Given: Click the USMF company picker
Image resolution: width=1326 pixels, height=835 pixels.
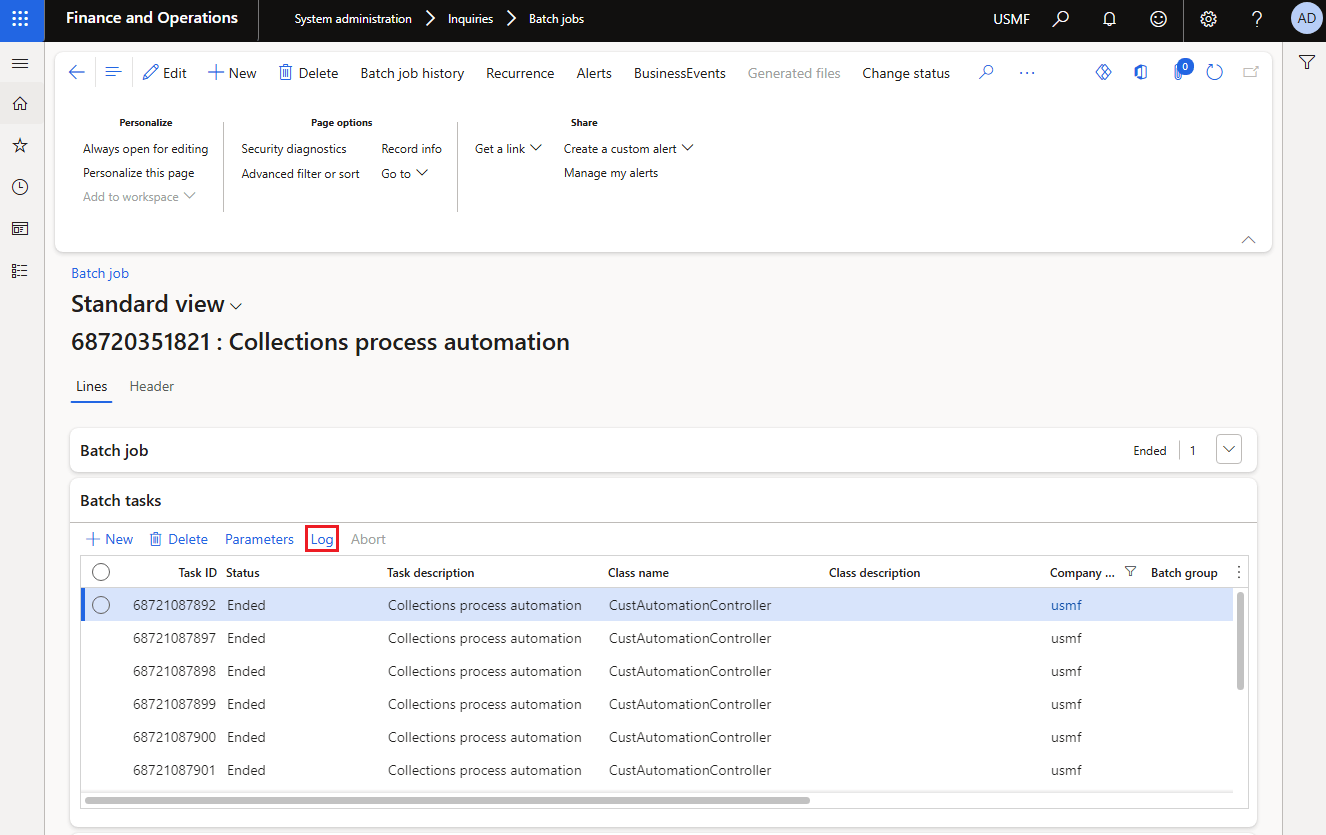Looking at the screenshot, I should point(1011,19).
